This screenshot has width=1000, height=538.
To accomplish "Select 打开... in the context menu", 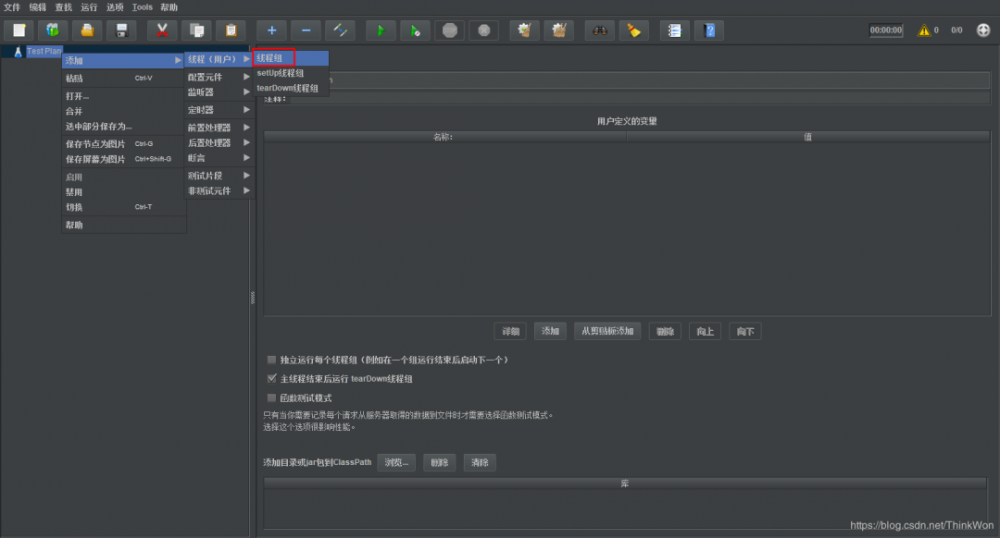I will point(123,96).
